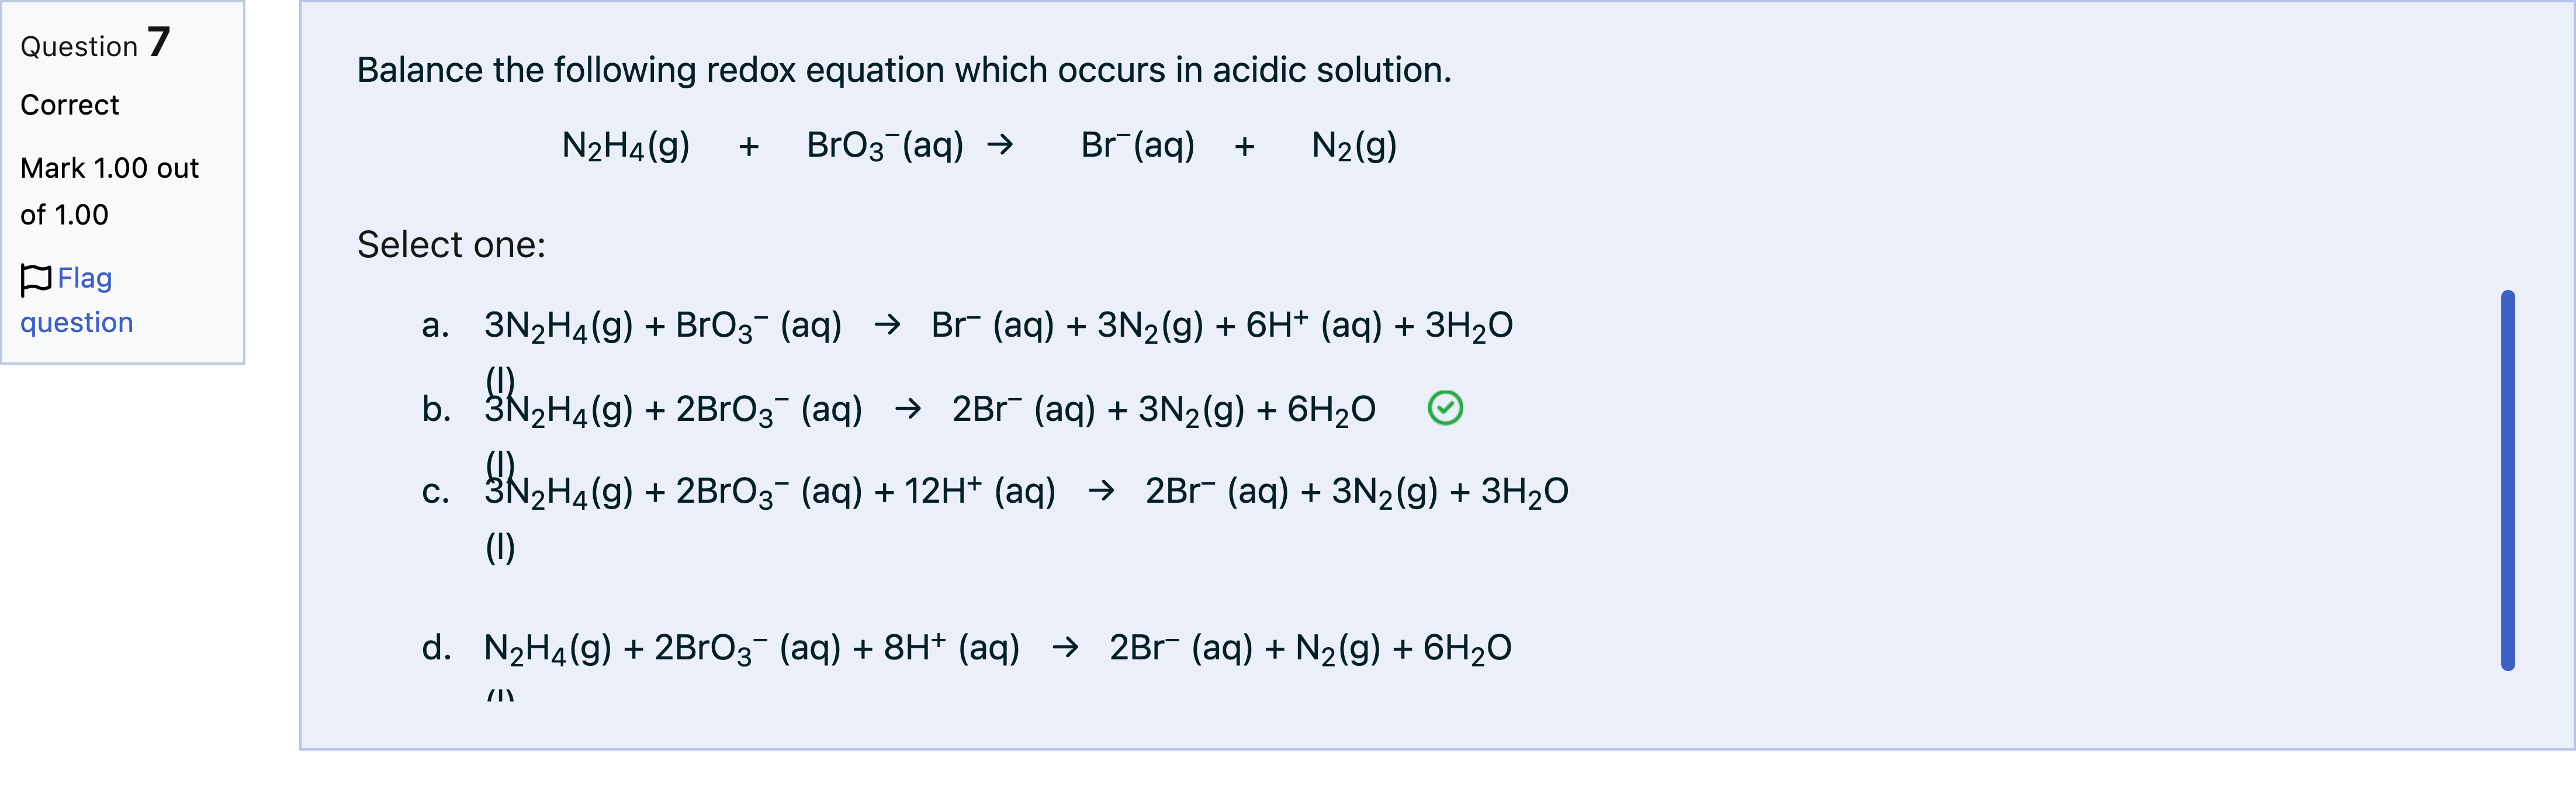Click BrO3−(aq) in the unbalanced equation
This screenshot has width=2576, height=788.
point(885,146)
